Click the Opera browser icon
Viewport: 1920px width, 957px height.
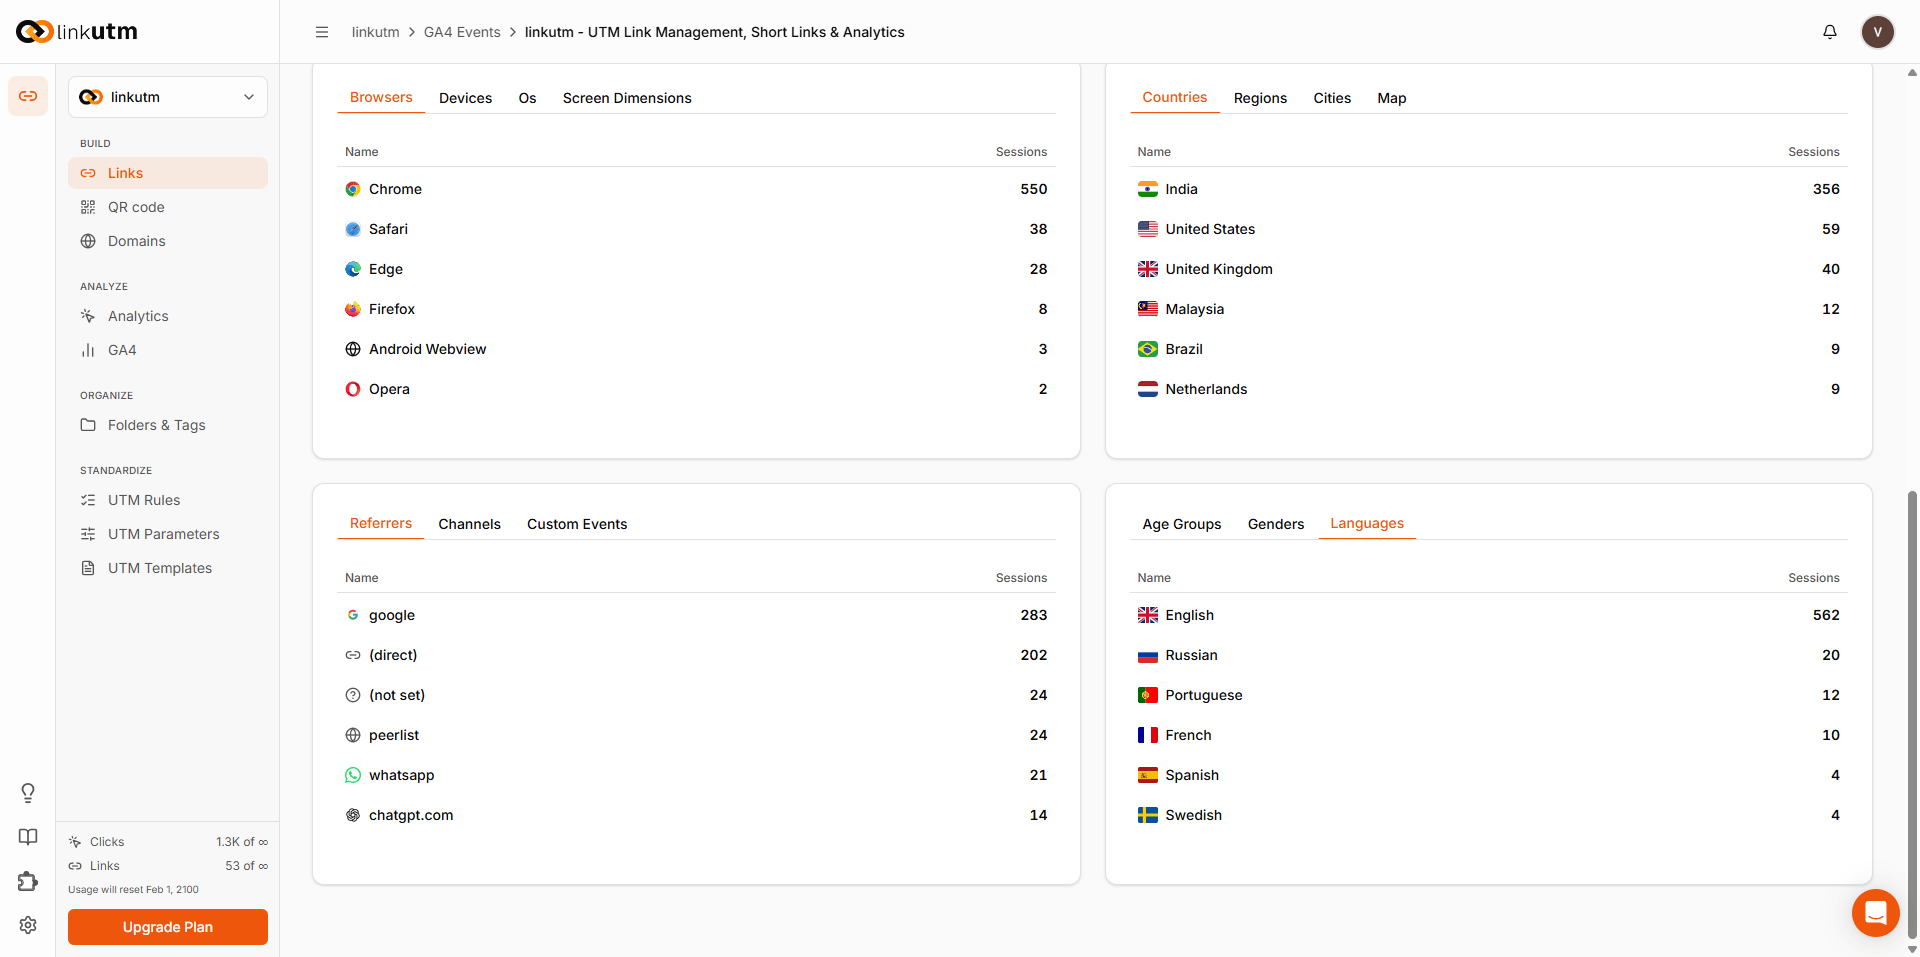pos(353,389)
